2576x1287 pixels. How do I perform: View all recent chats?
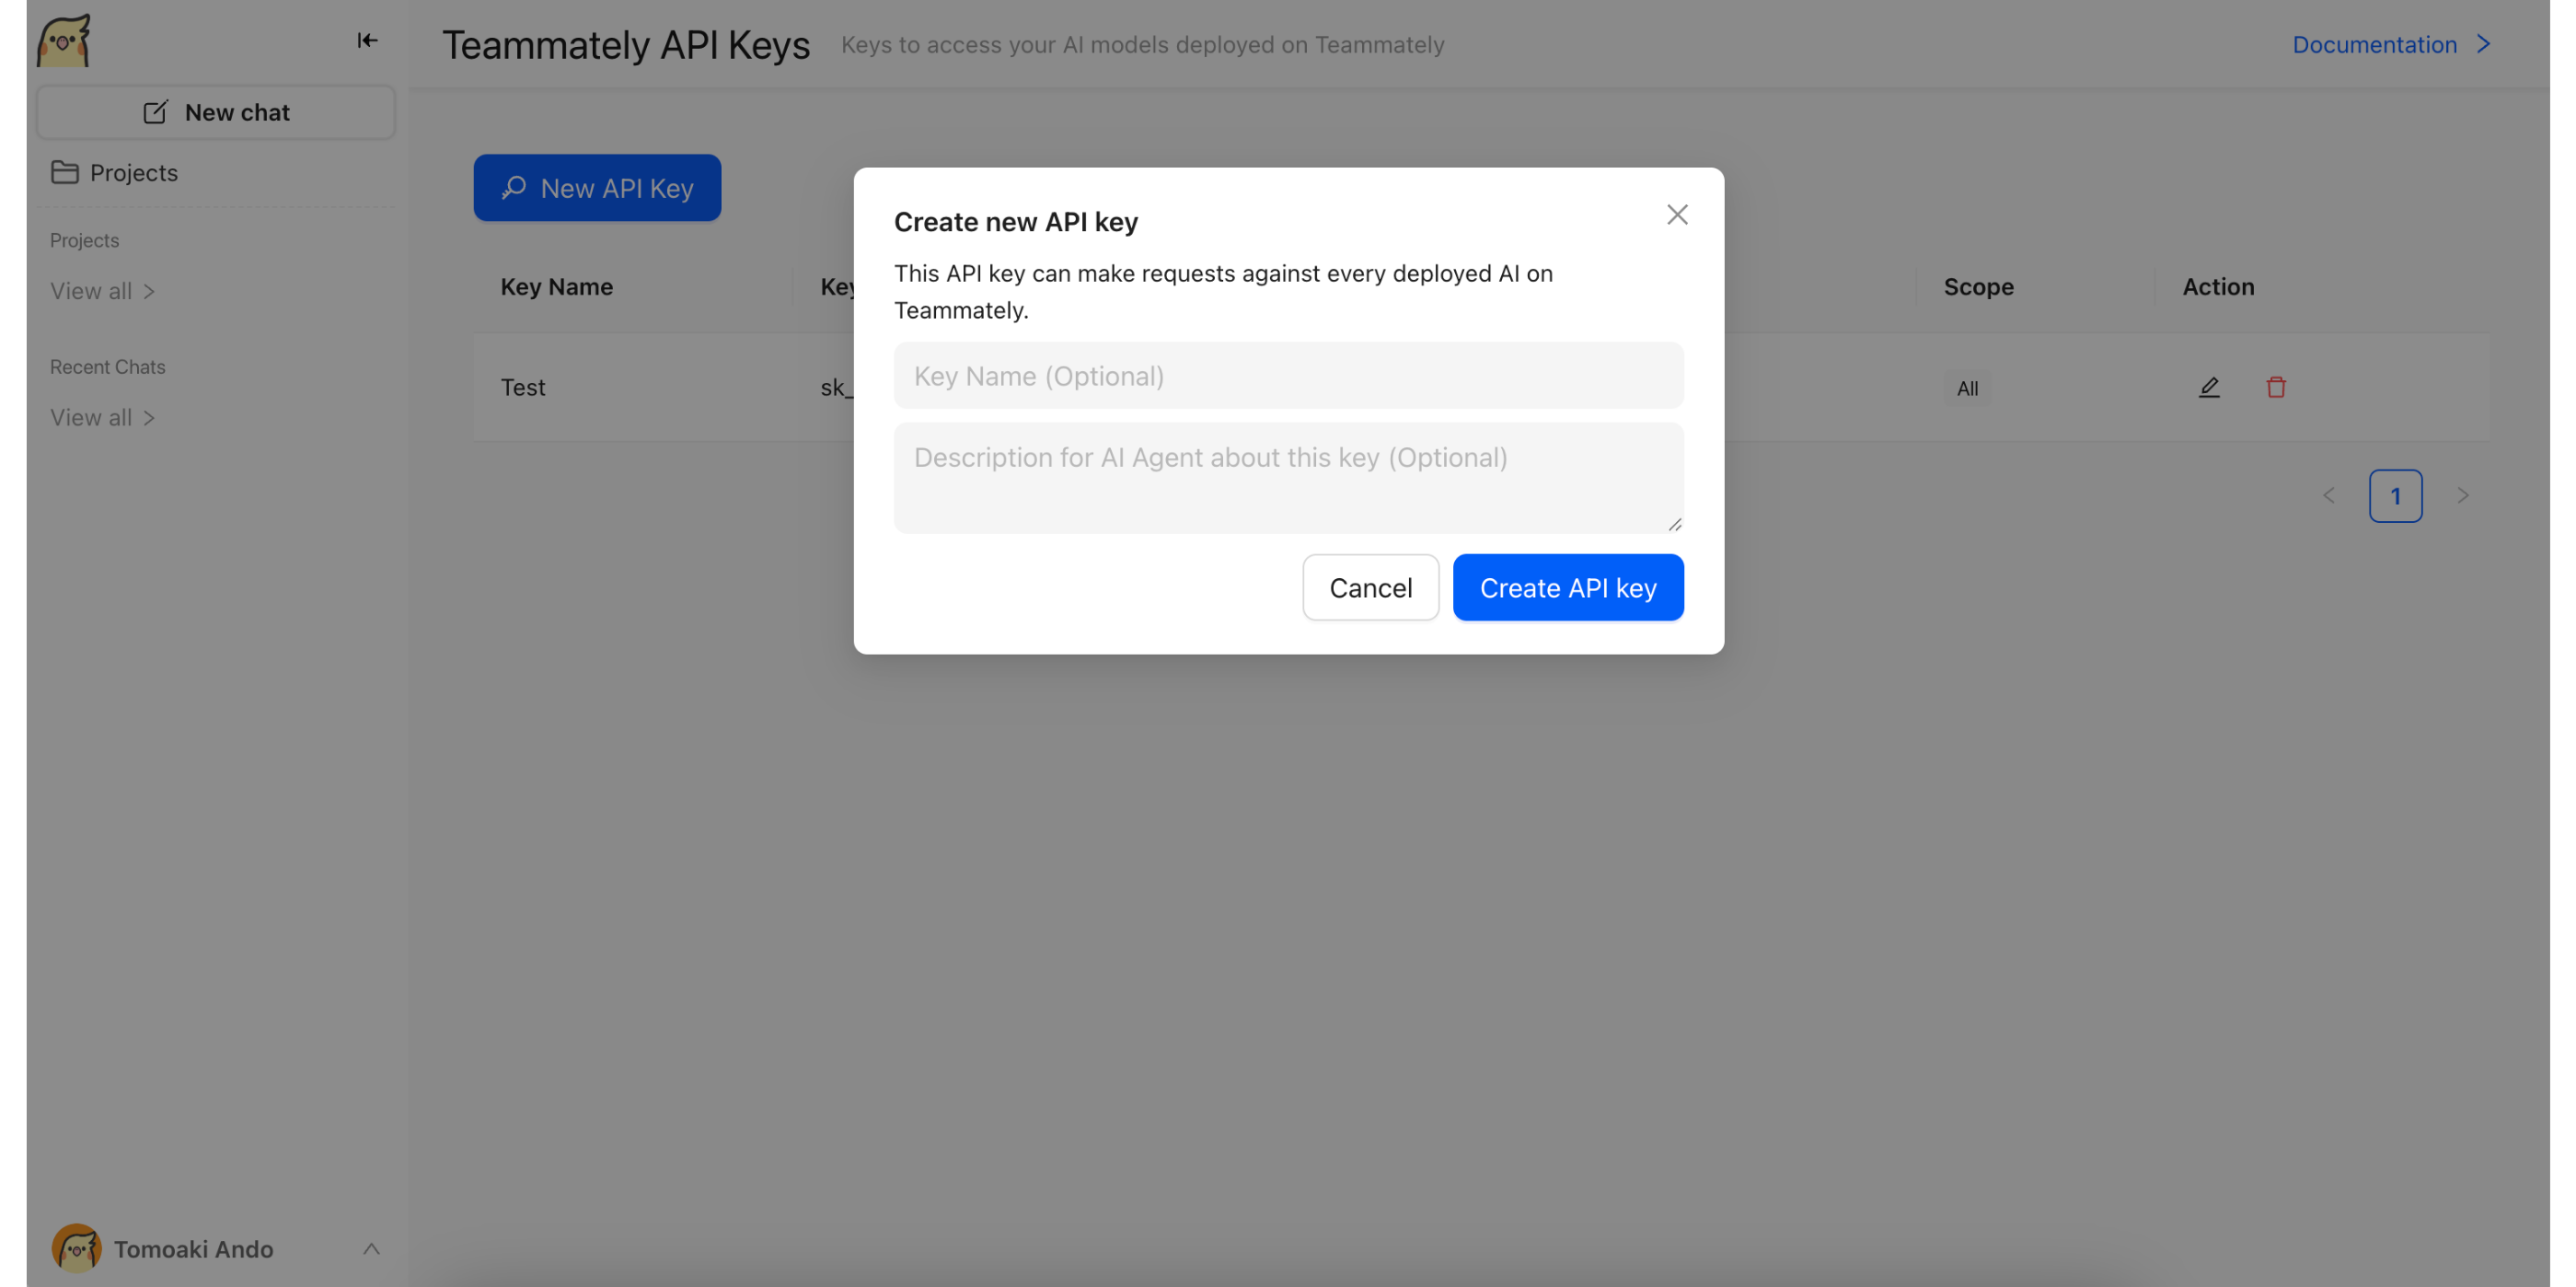tap(103, 417)
